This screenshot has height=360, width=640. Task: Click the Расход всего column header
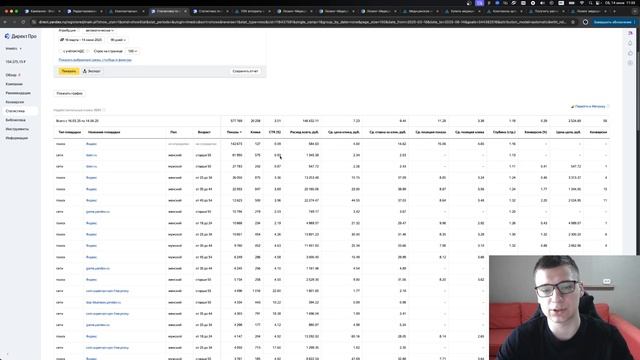304,132
